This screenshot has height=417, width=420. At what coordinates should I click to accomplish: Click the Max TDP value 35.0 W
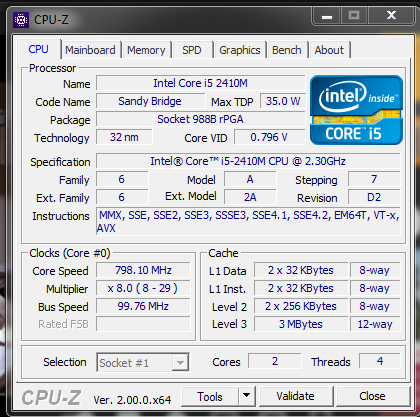click(283, 101)
